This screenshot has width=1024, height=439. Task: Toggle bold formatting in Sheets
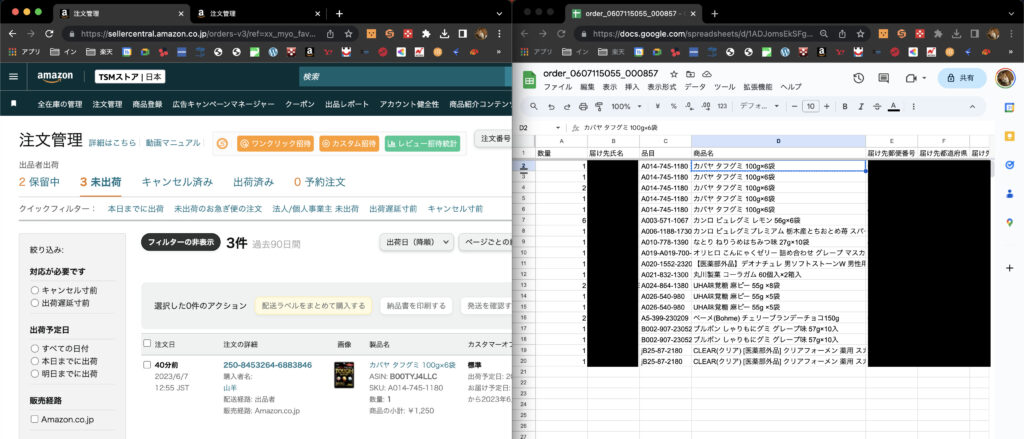[845, 106]
